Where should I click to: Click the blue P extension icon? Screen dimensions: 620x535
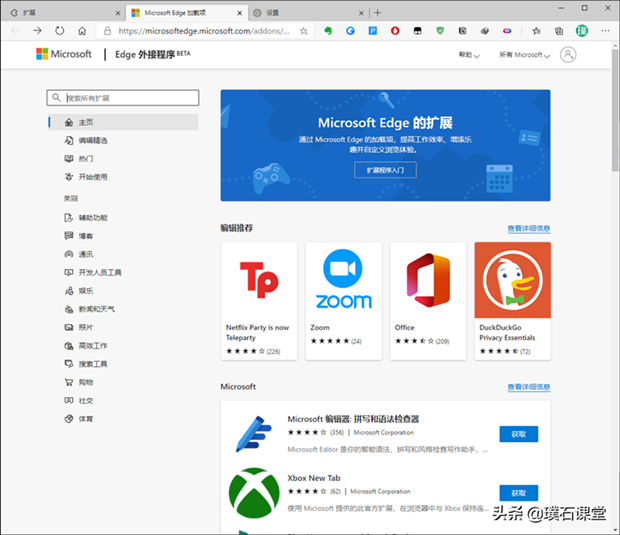click(x=372, y=30)
